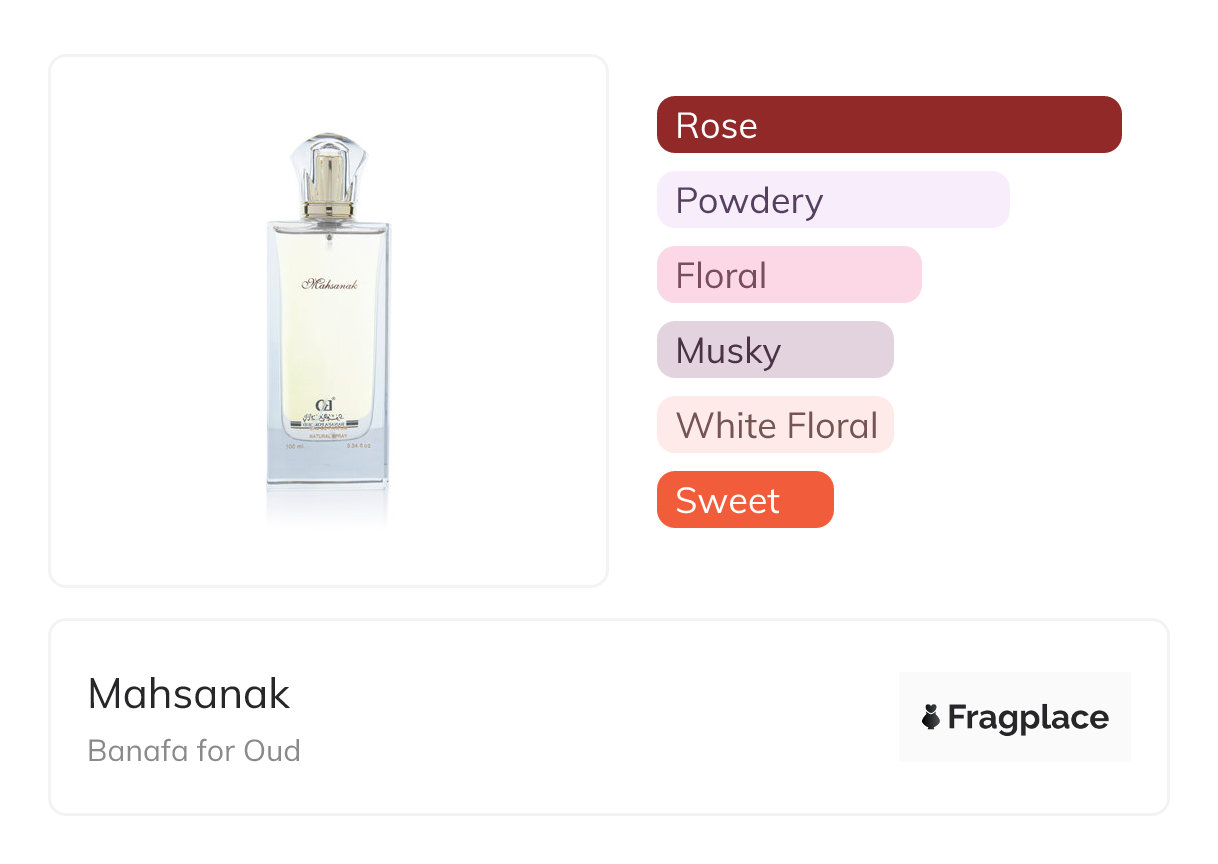Click the bottle's reflection below its base
This screenshot has height=864, width=1218.
pyautogui.click(x=328, y=508)
